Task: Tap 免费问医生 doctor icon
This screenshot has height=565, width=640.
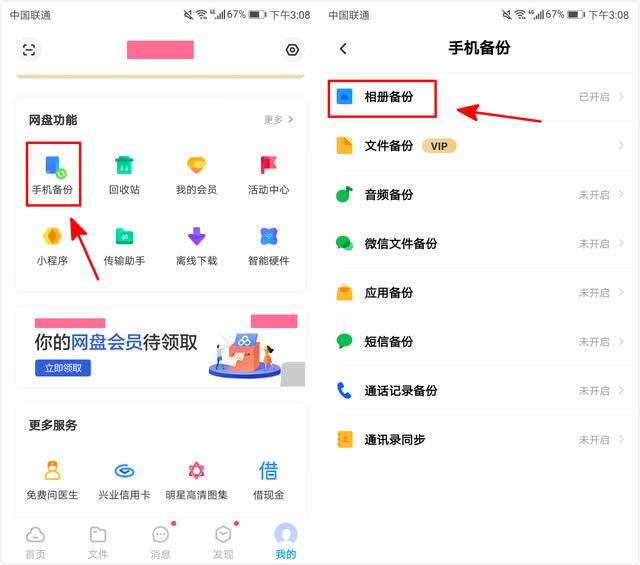Action: [52, 471]
